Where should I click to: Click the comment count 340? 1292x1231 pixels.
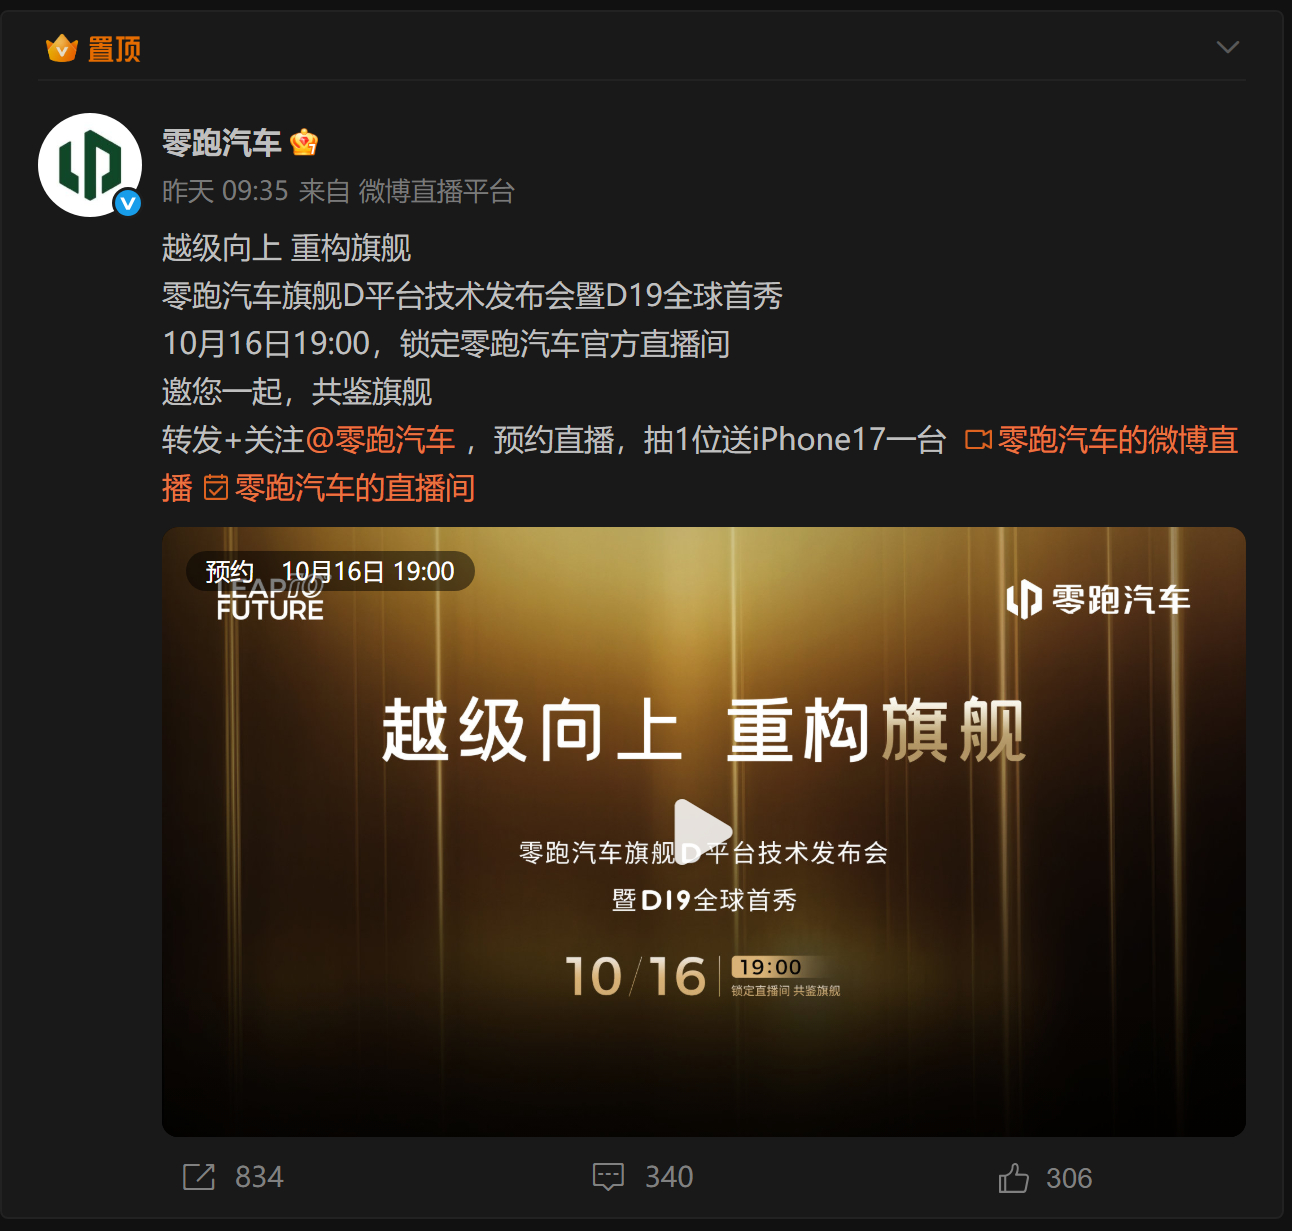[x=669, y=1177]
